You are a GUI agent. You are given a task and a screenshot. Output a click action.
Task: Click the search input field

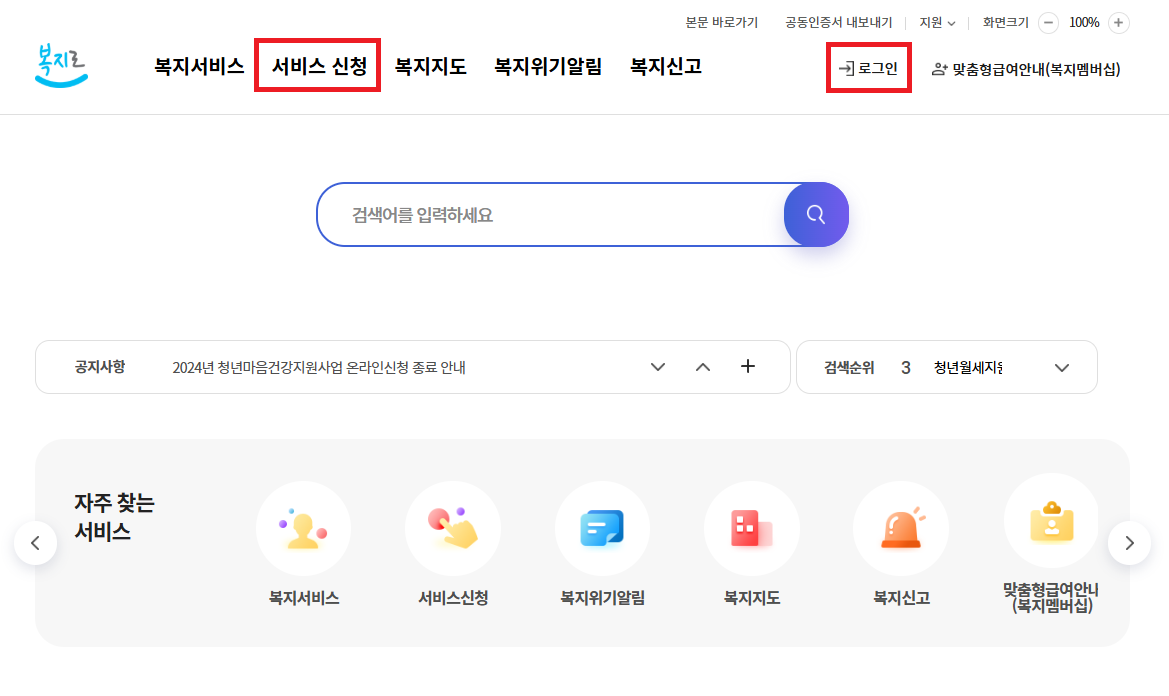550,214
